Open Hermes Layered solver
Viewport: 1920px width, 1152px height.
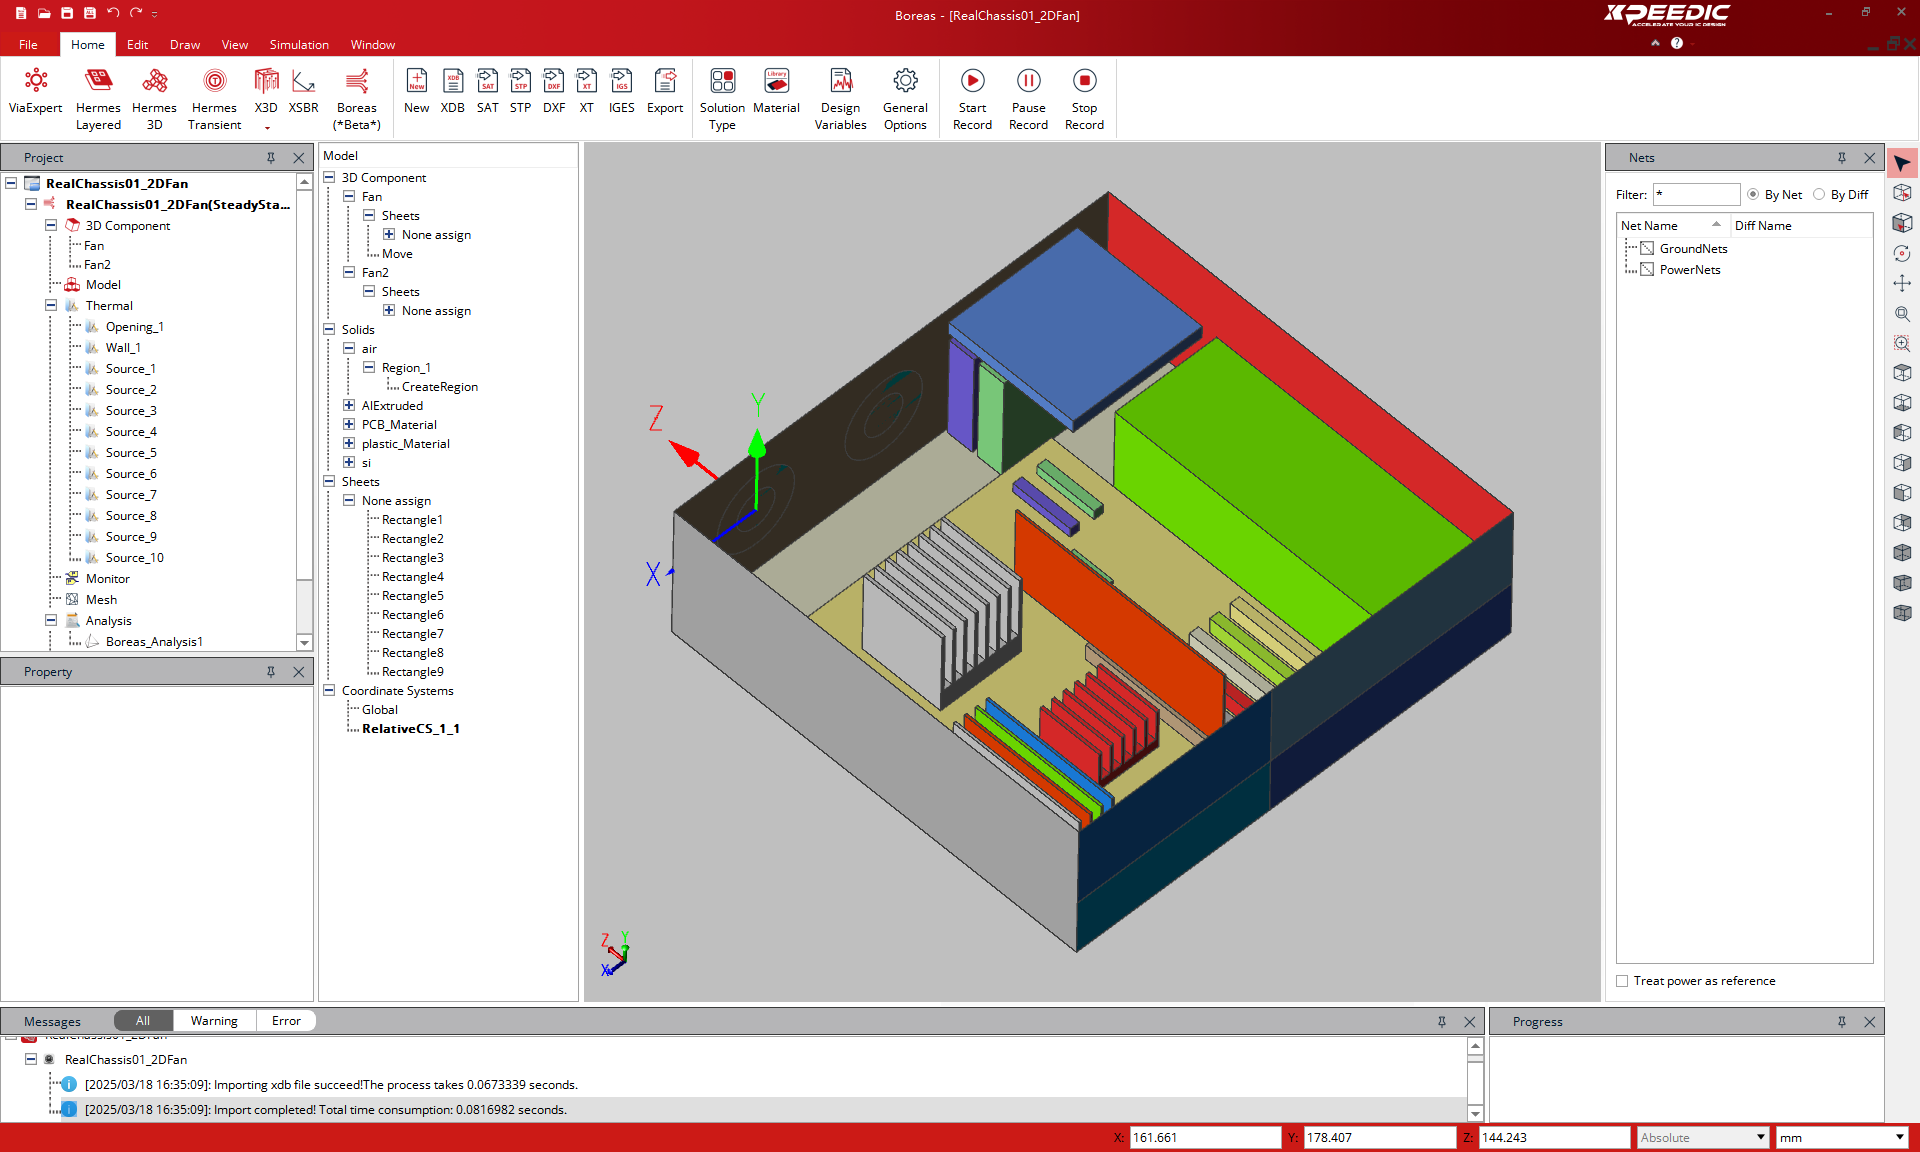[98, 99]
